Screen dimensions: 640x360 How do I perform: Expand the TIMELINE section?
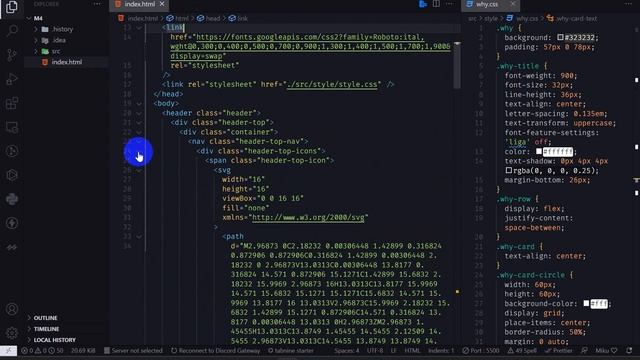(46, 329)
